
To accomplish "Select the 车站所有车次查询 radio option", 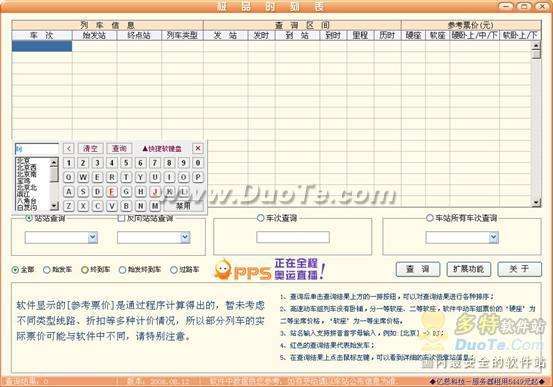I will click(x=430, y=218).
